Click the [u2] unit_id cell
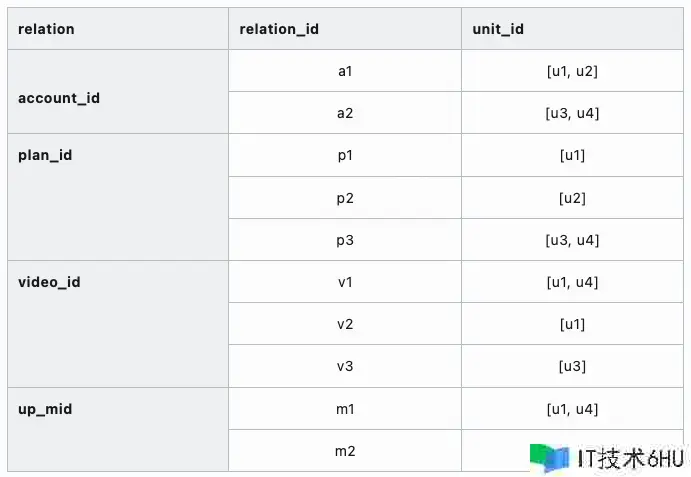 click(572, 198)
